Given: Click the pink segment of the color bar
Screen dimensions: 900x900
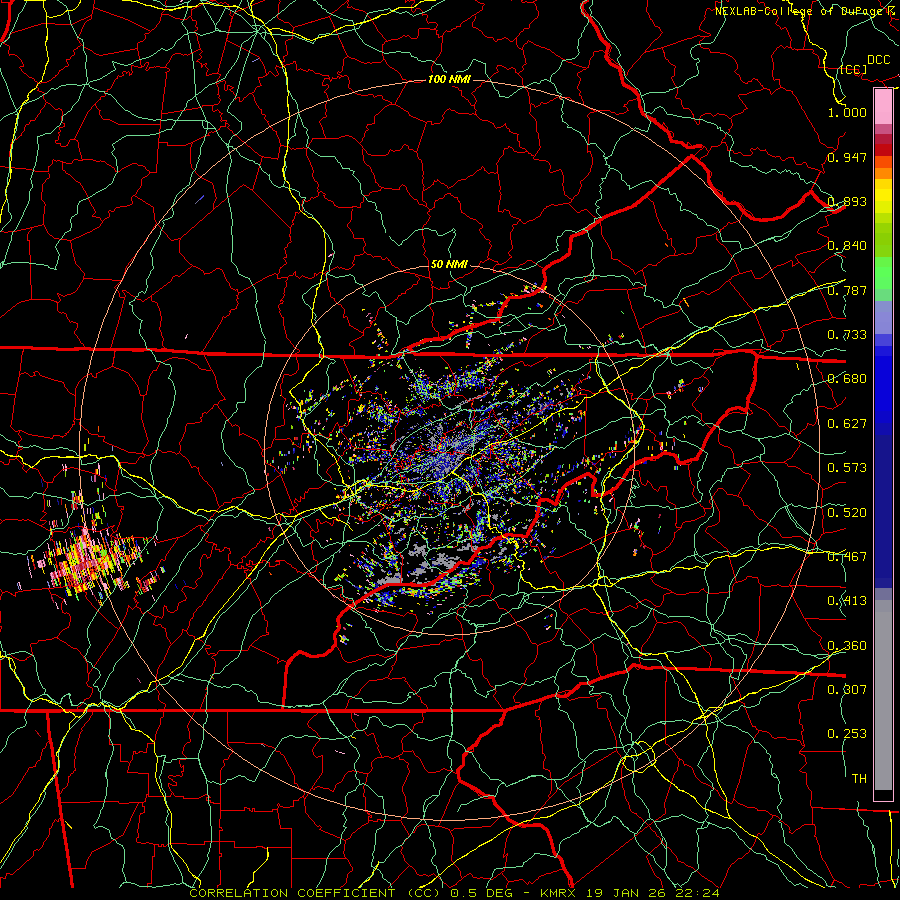Looking at the screenshot, I should (x=883, y=107).
